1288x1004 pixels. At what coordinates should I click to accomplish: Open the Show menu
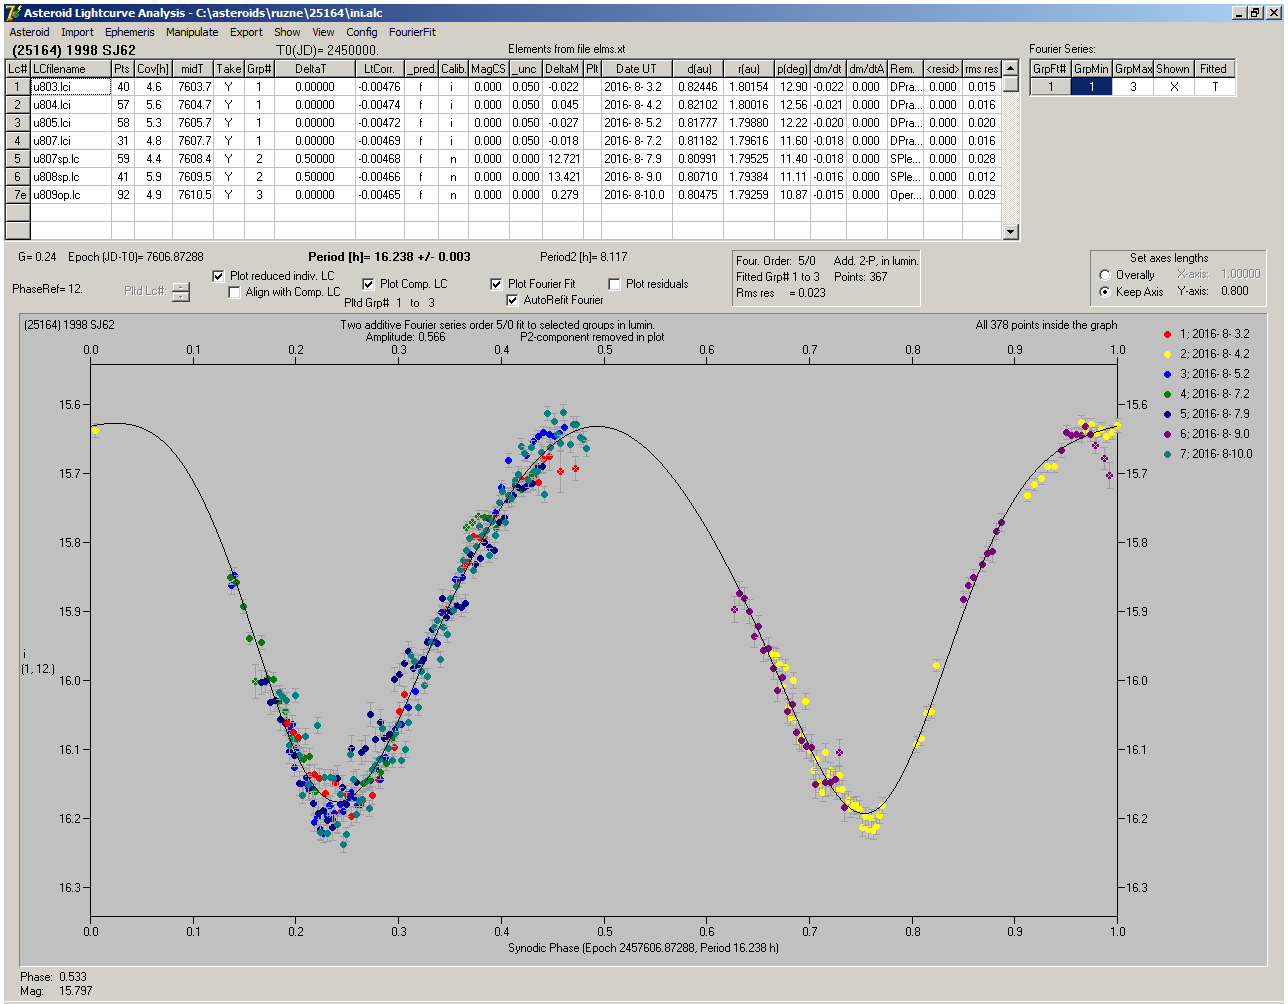287,32
